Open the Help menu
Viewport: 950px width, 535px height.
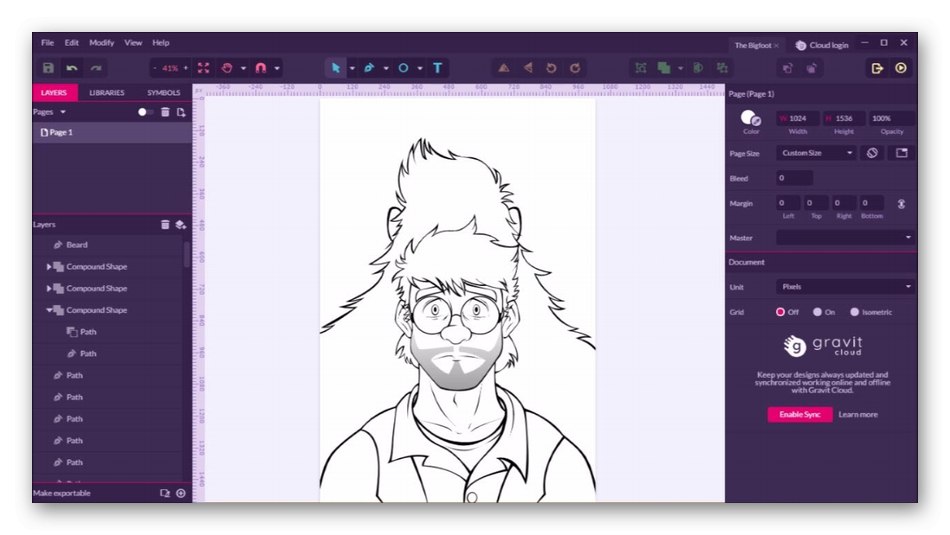pos(161,43)
